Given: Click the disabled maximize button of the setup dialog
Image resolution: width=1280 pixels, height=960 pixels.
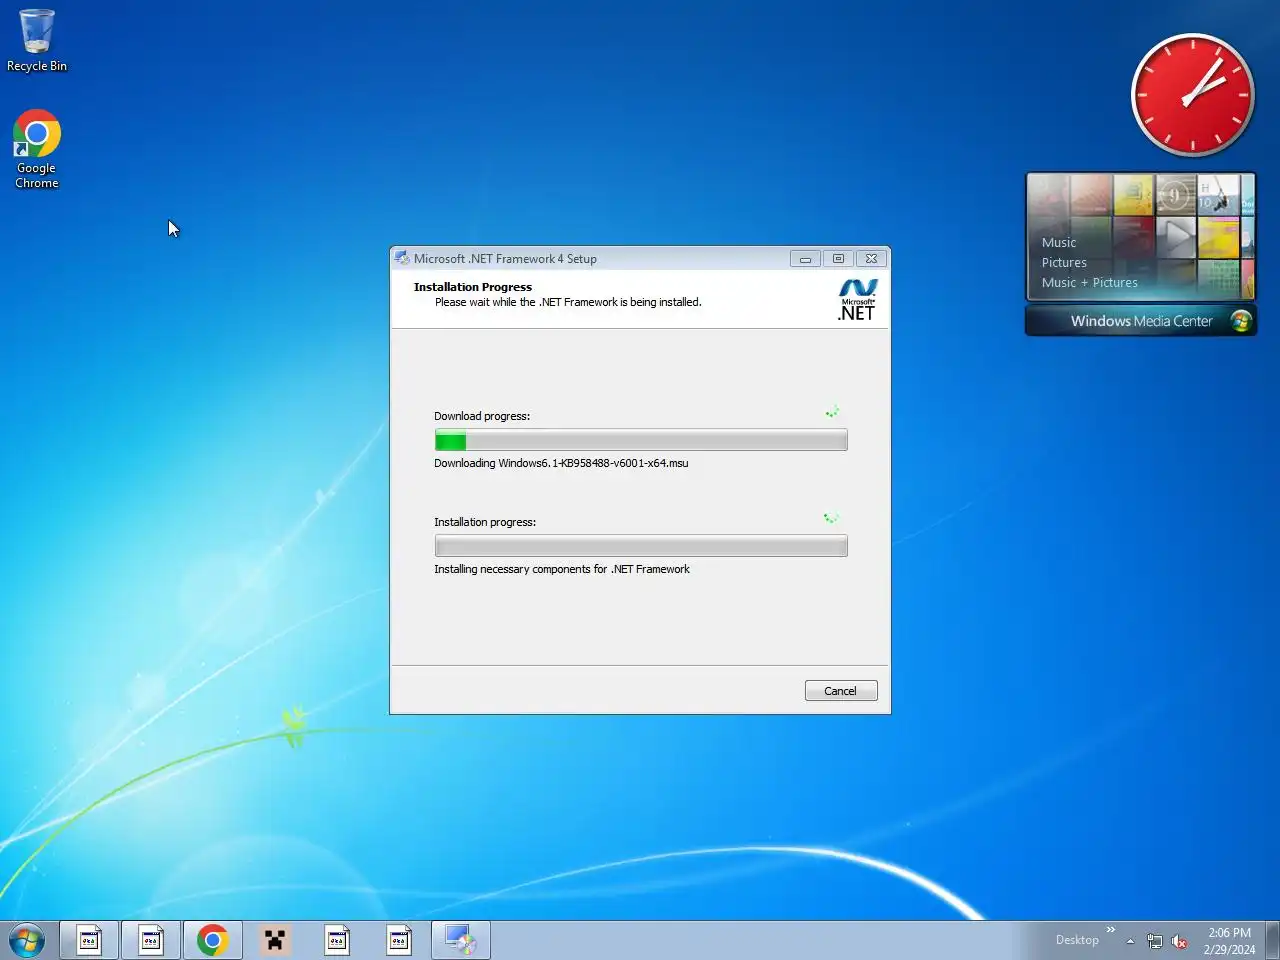Looking at the screenshot, I should click(838, 259).
